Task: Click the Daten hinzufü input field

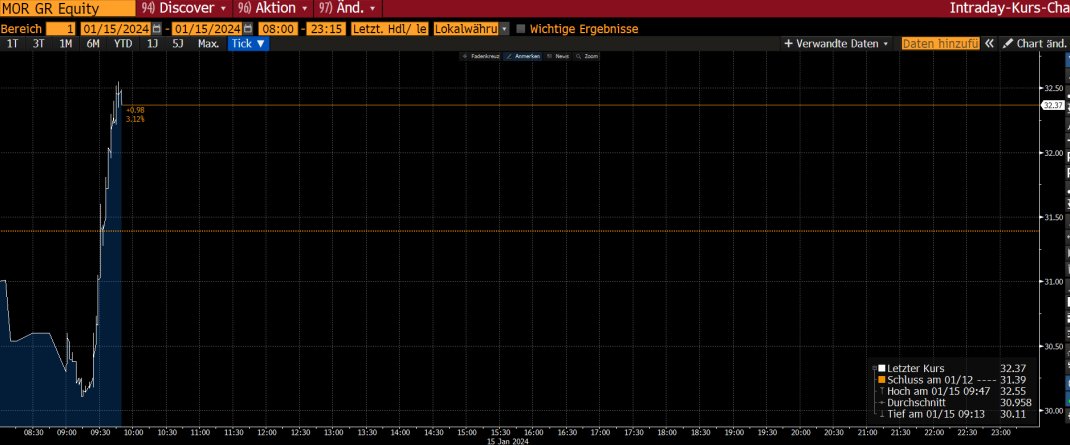Action: coord(940,44)
